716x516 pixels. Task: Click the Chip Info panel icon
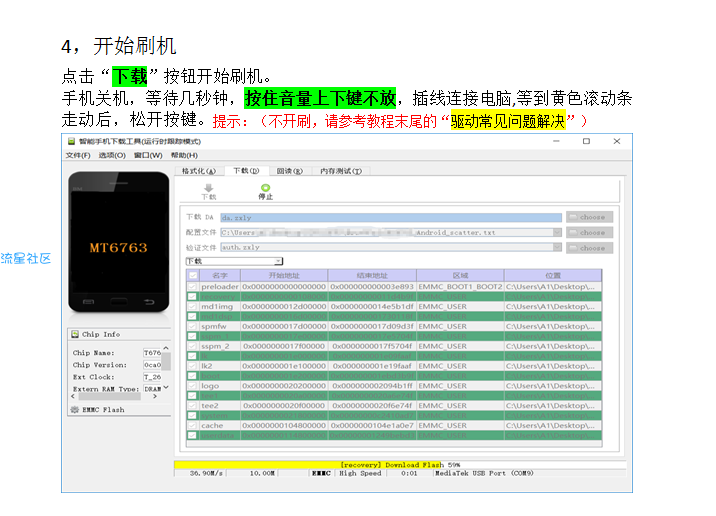coord(75,334)
